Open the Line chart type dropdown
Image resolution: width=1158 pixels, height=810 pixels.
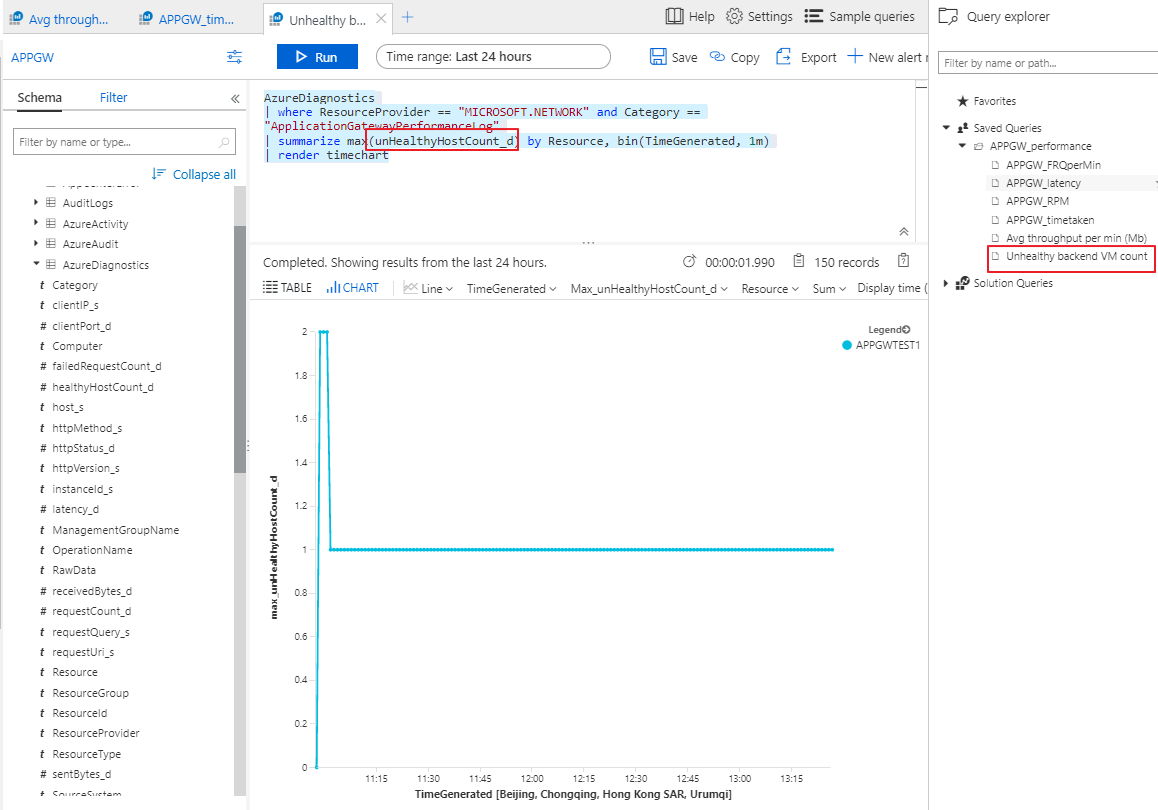click(x=428, y=288)
